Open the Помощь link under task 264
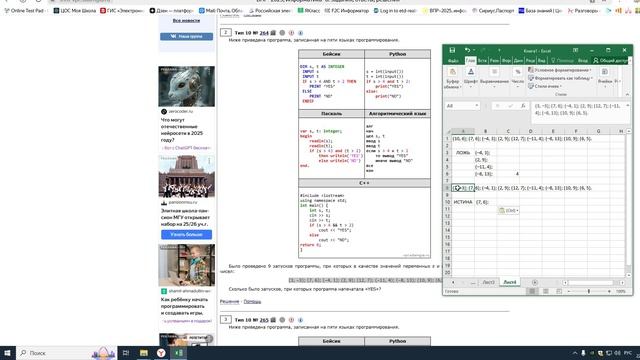The height and width of the screenshot is (360, 640). (252, 302)
